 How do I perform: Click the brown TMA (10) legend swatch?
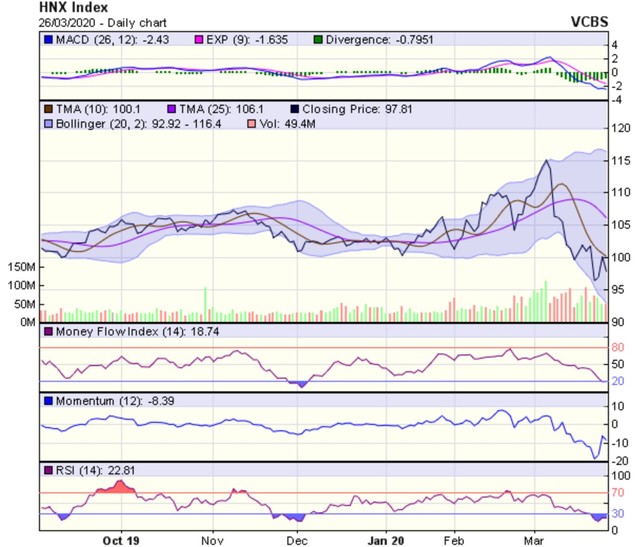coord(47,107)
